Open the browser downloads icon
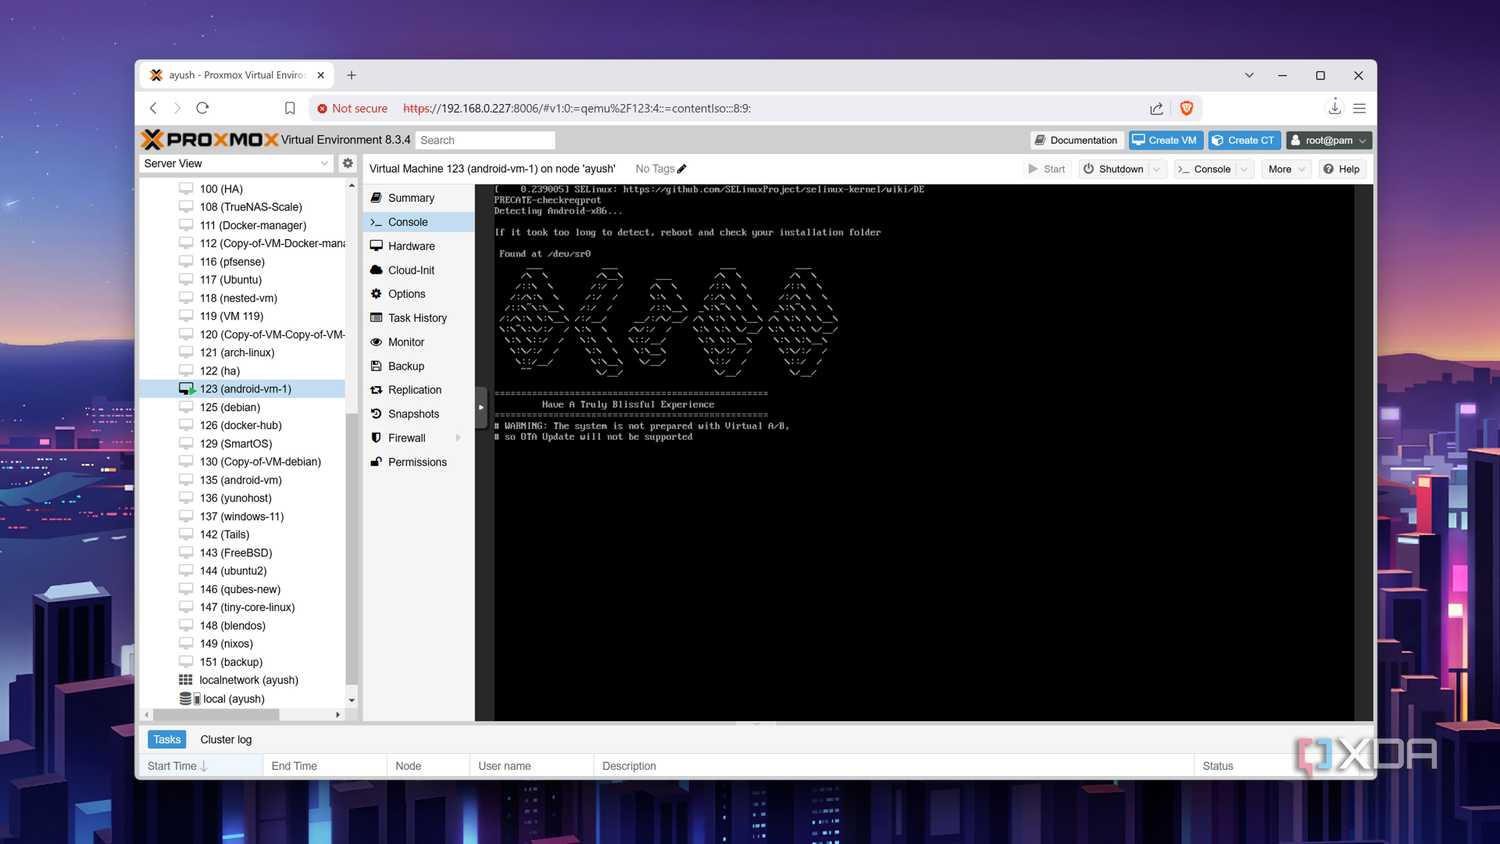This screenshot has height=844, width=1500. tap(1334, 108)
